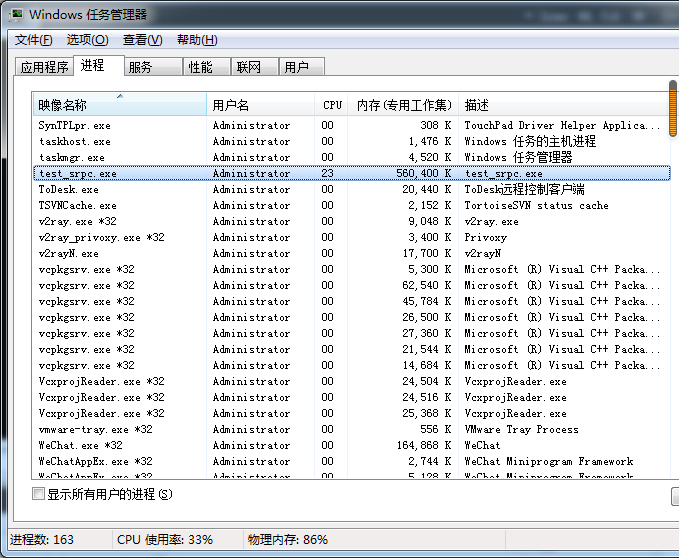Select the v2rayN.exe process

351,254
